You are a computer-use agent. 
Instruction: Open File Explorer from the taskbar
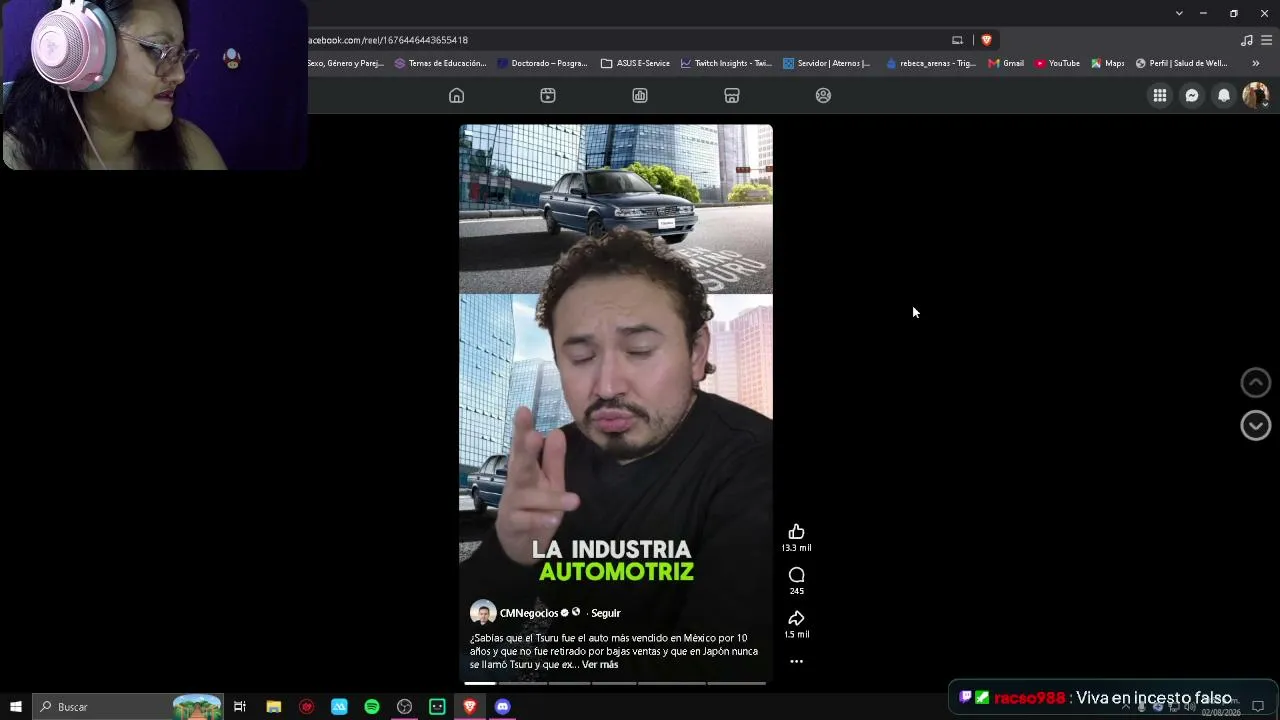click(273, 706)
